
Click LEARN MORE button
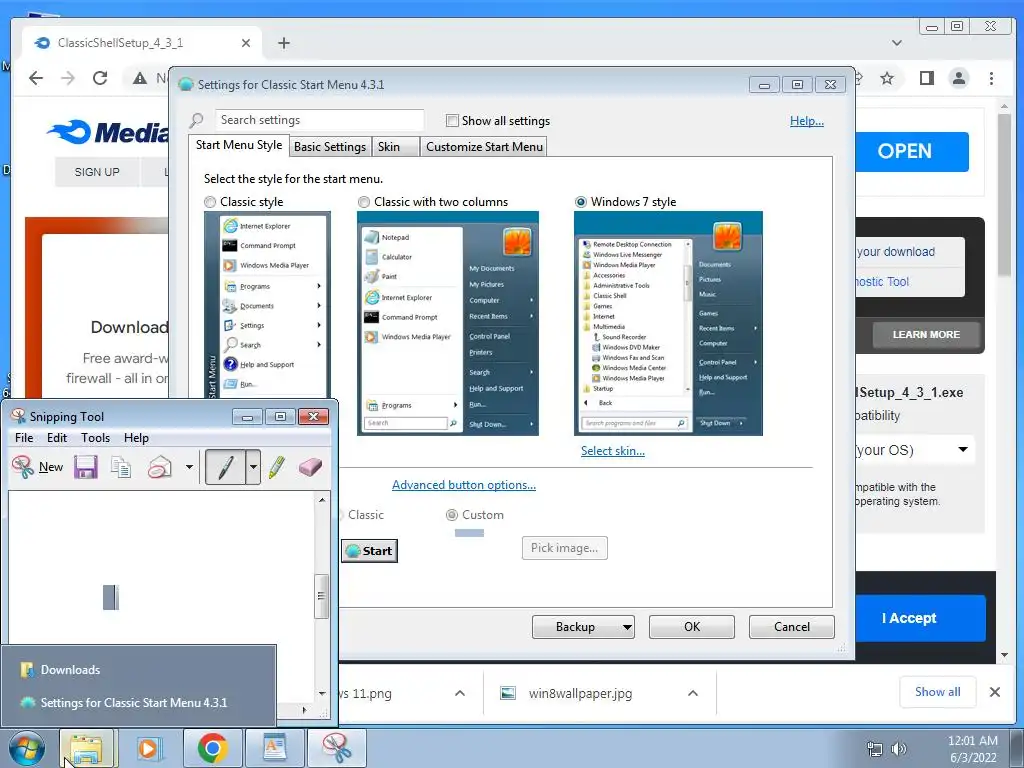pos(926,334)
